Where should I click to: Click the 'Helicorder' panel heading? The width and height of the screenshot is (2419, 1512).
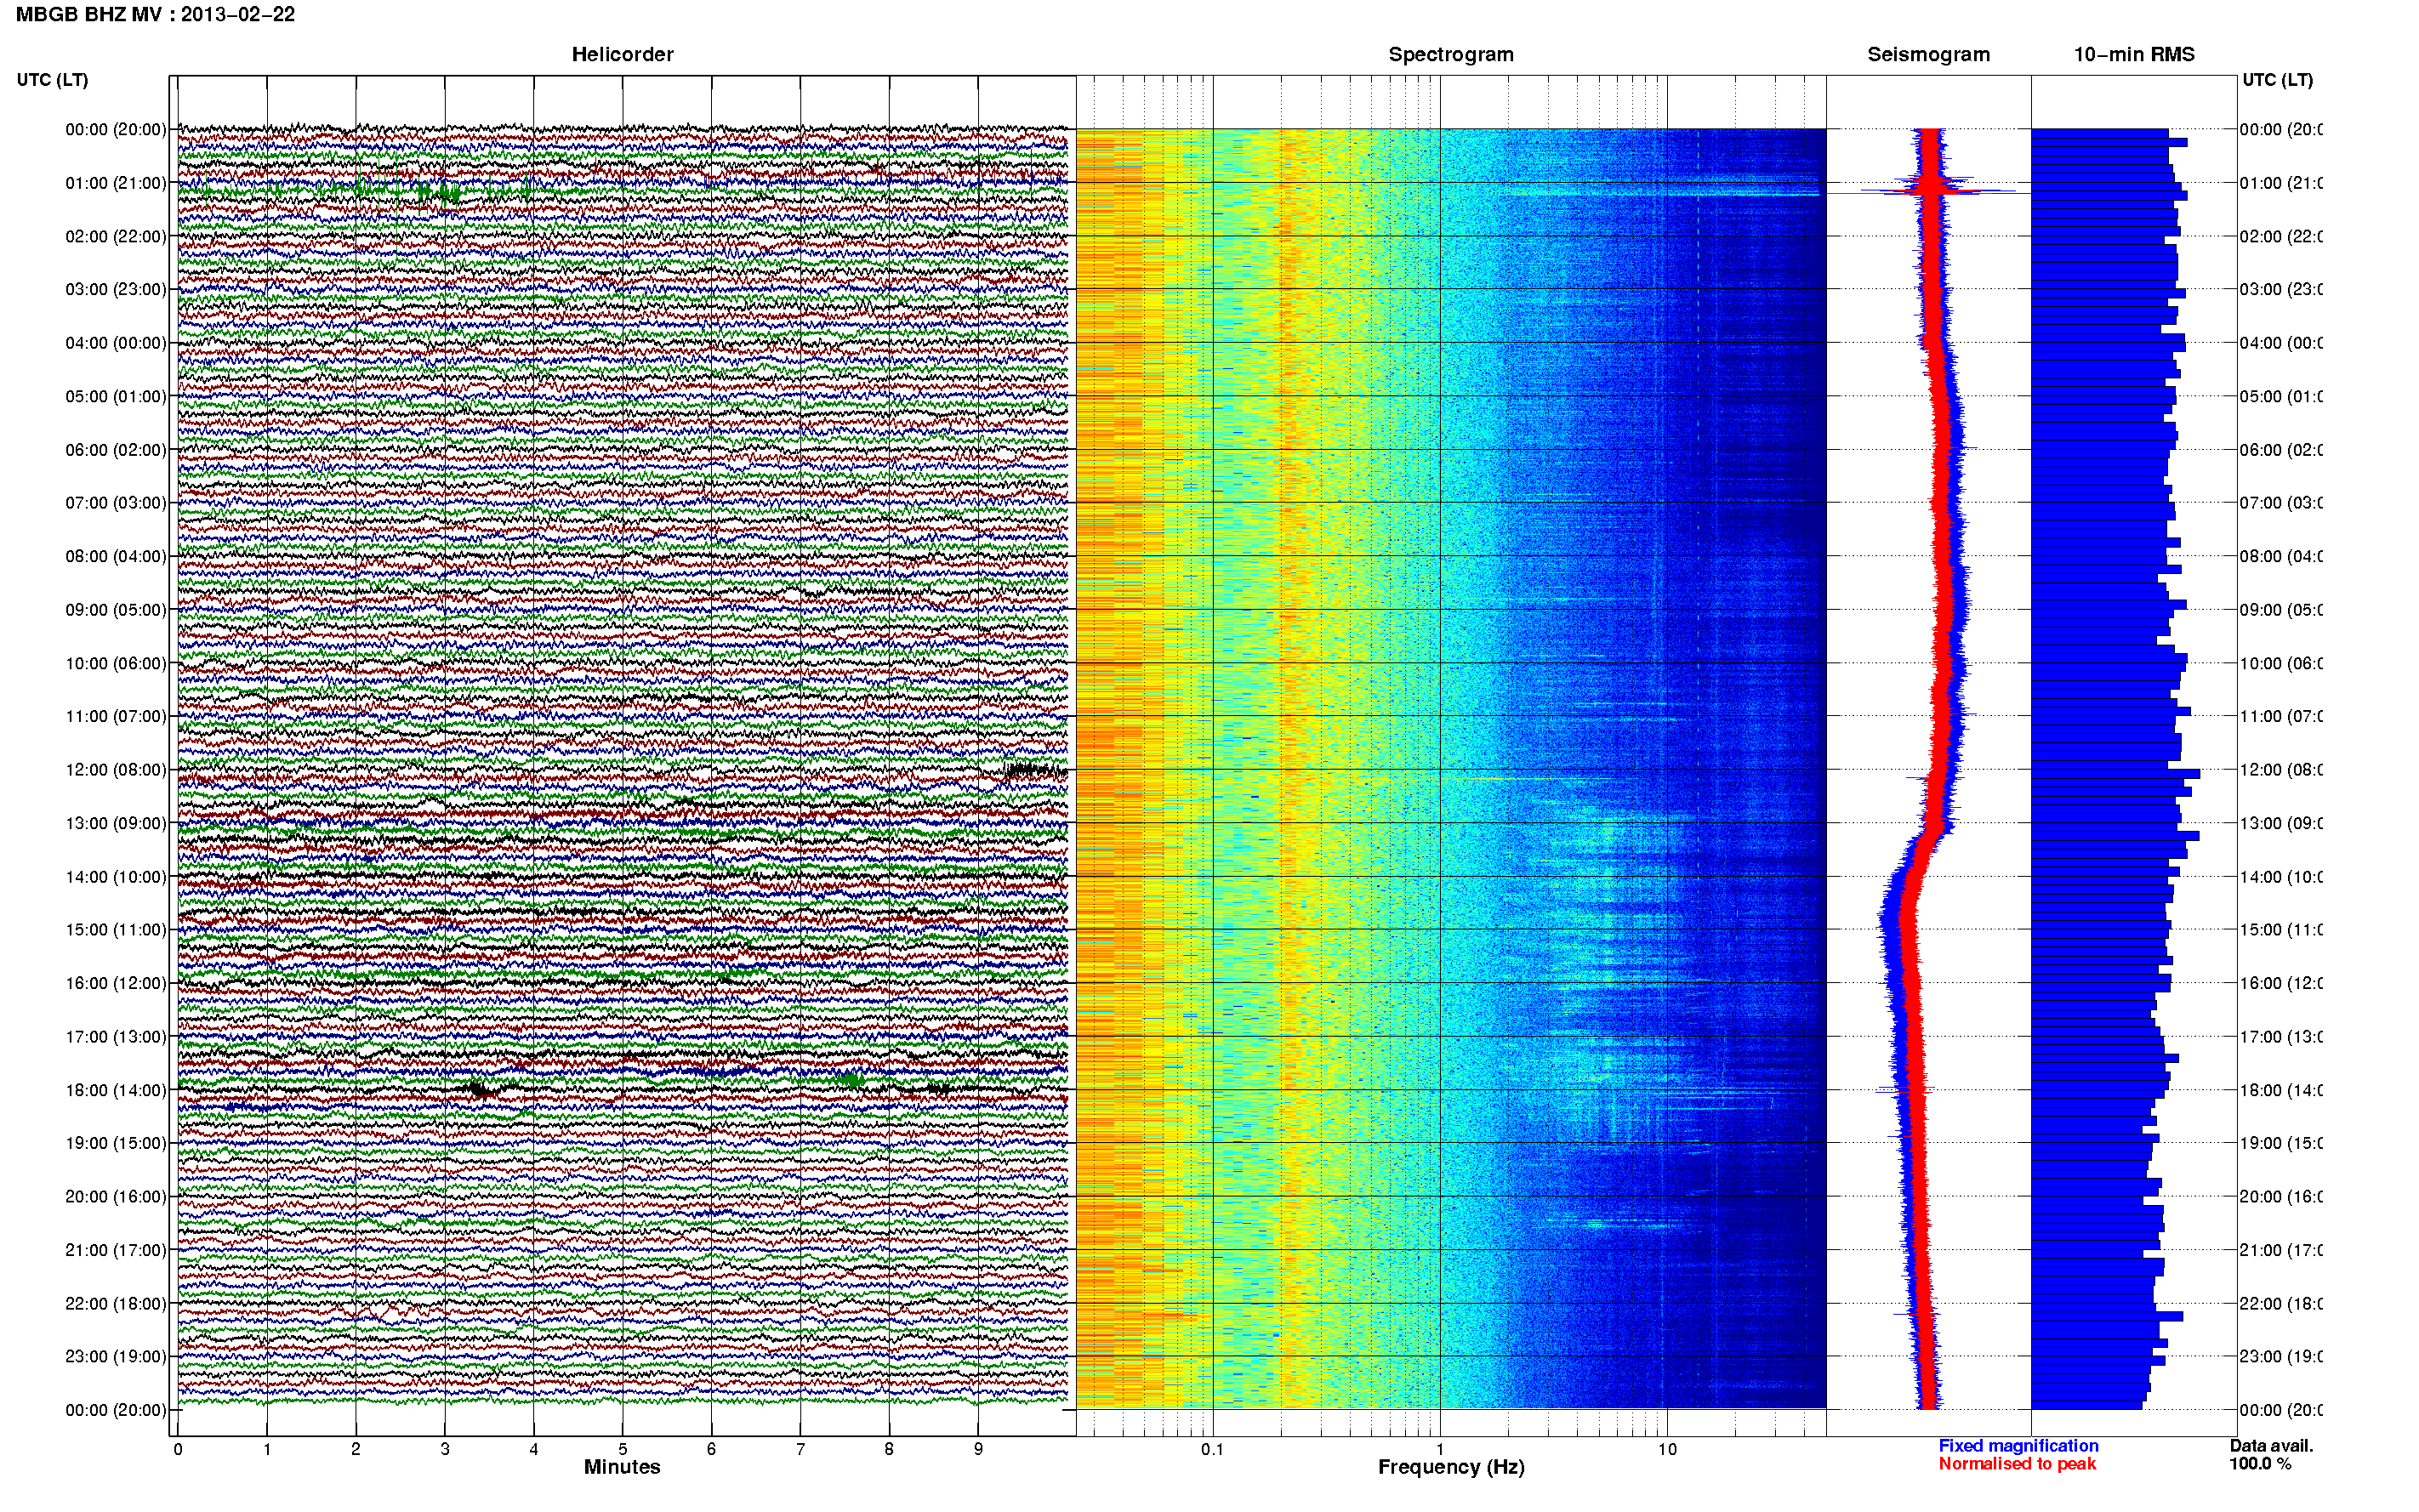point(622,54)
